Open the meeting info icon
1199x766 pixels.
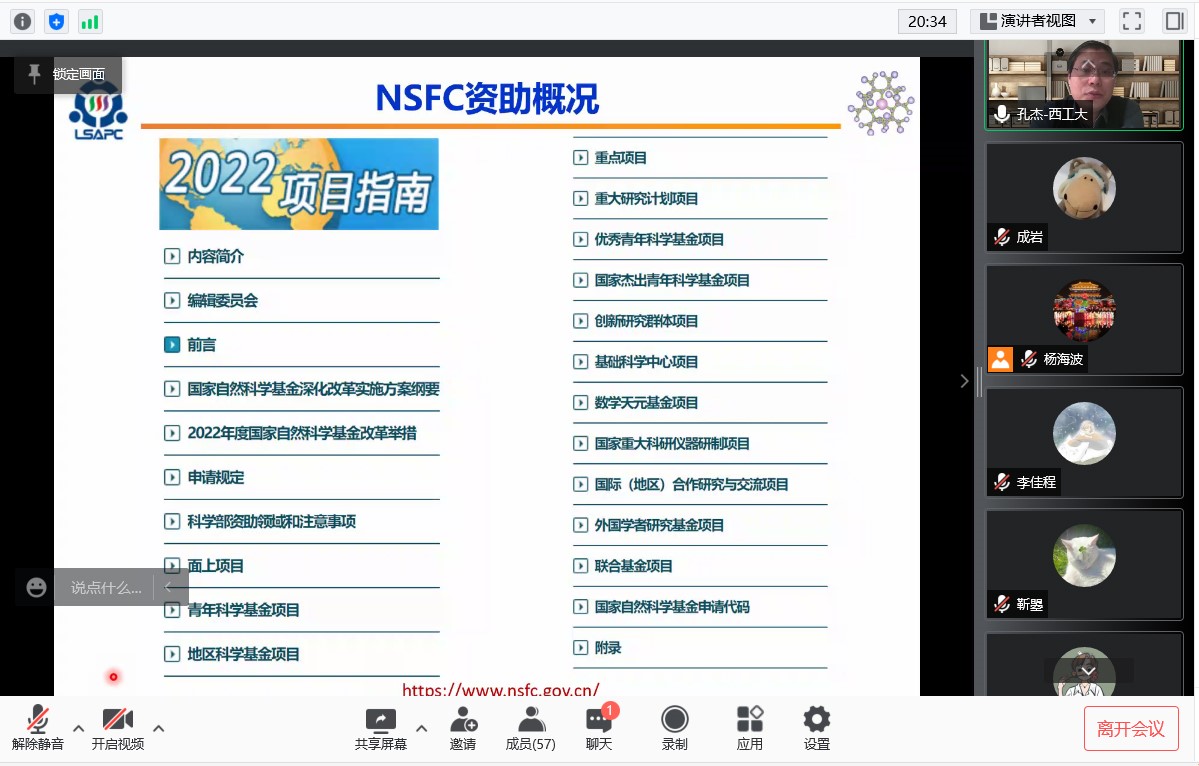[22, 21]
